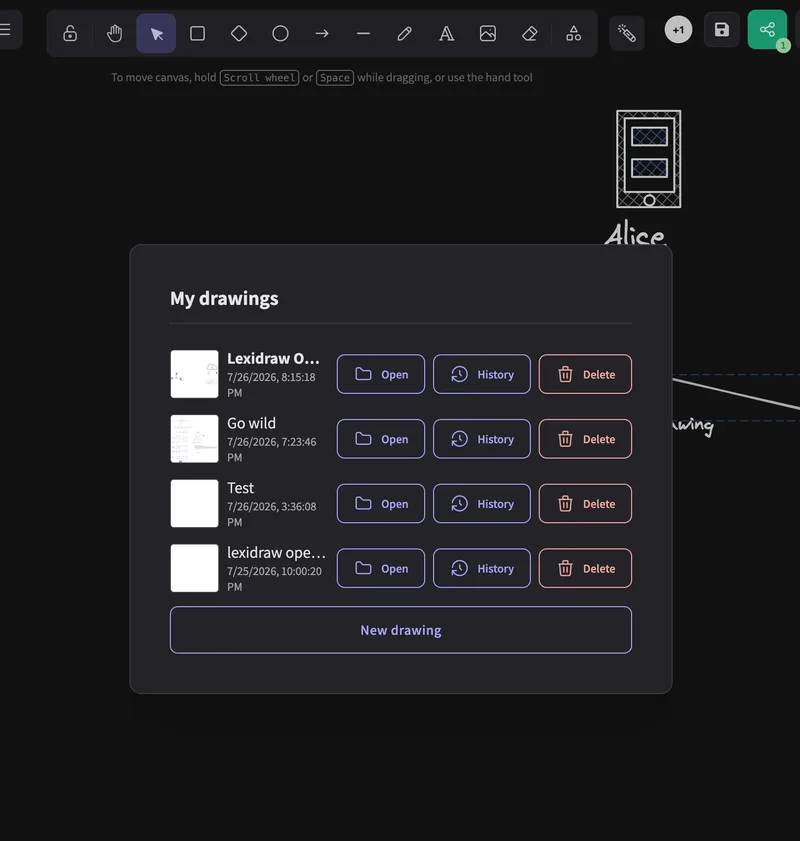
Task: Open the Go wild drawing
Action: tap(381, 439)
